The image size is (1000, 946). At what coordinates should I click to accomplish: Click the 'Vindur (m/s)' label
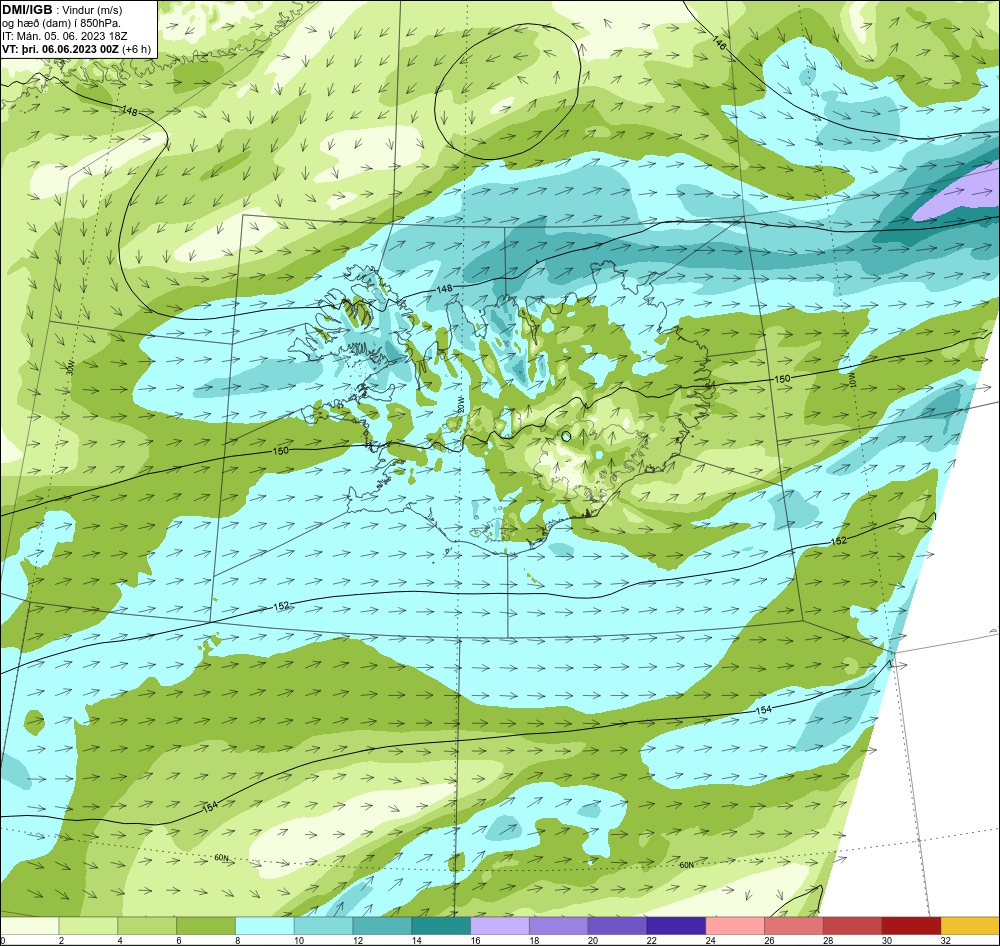pyautogui.click(x=93, y=10)
